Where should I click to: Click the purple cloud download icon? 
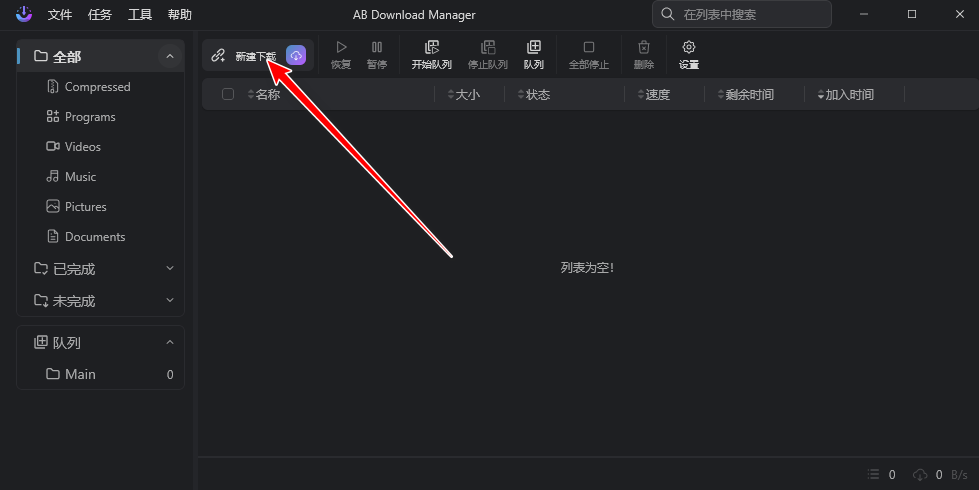(296, 55)
